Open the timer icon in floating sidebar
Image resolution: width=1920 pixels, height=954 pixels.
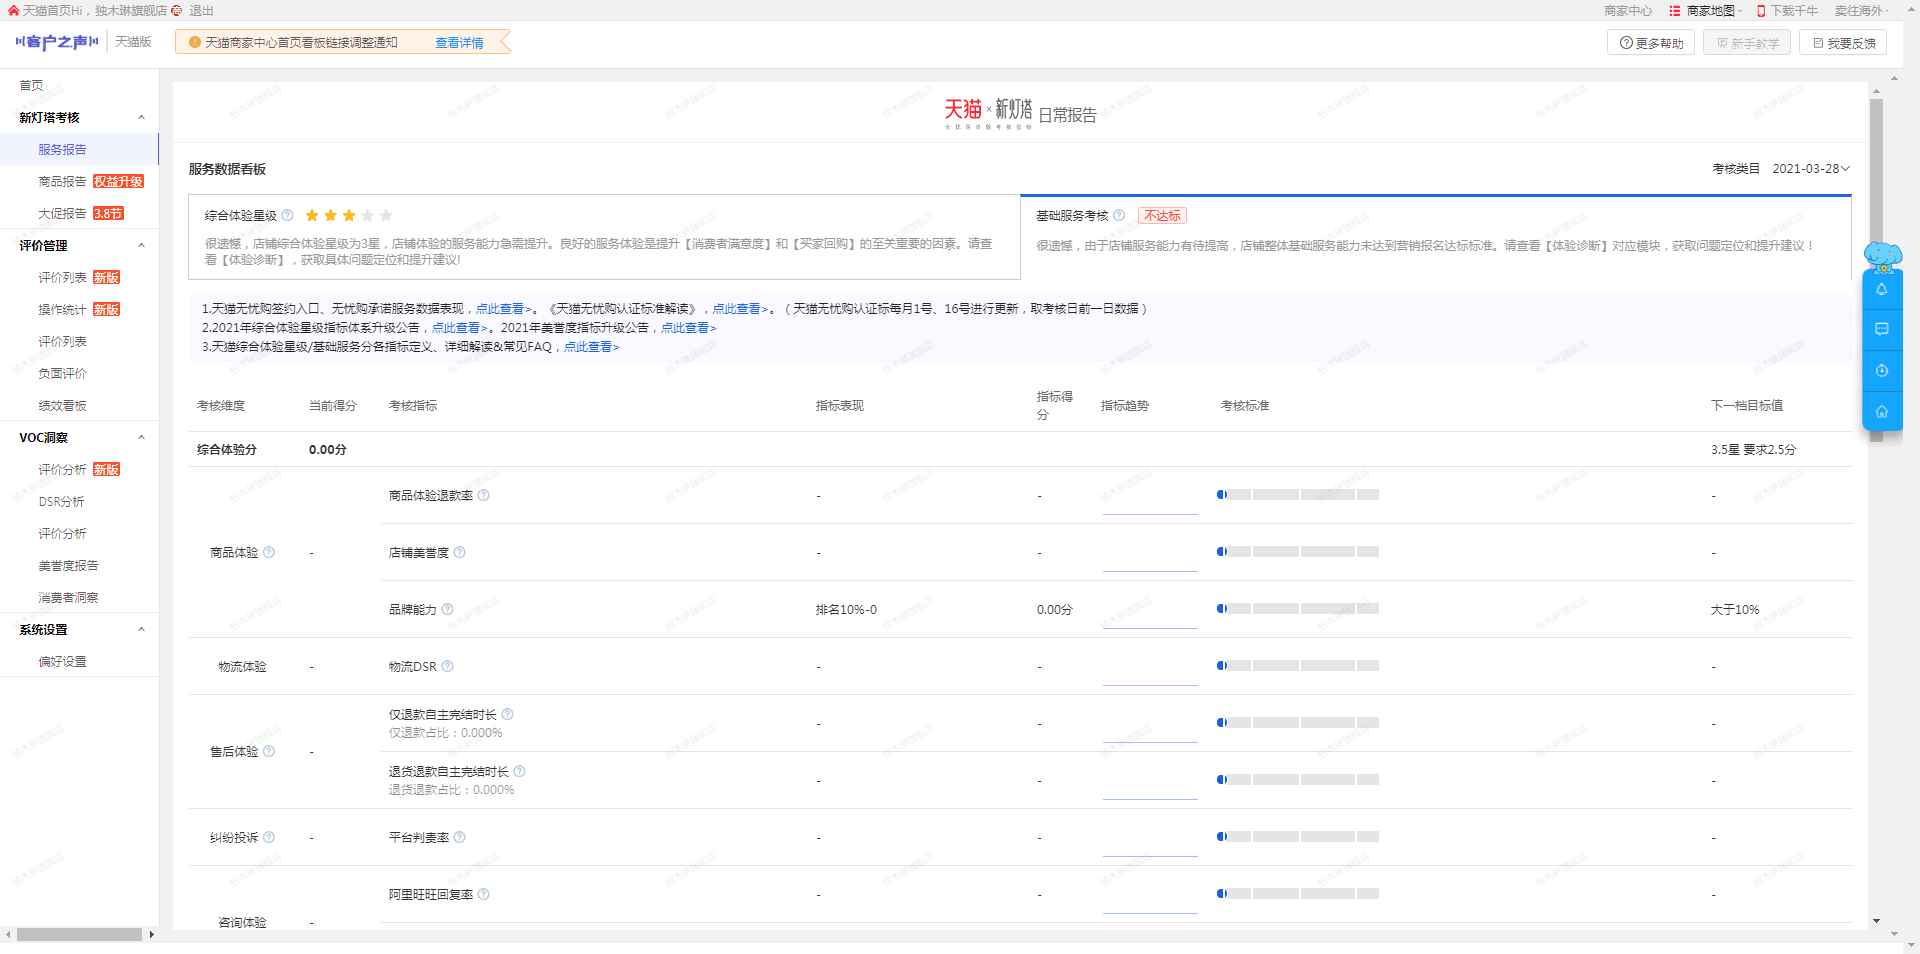coord(1881,370)
